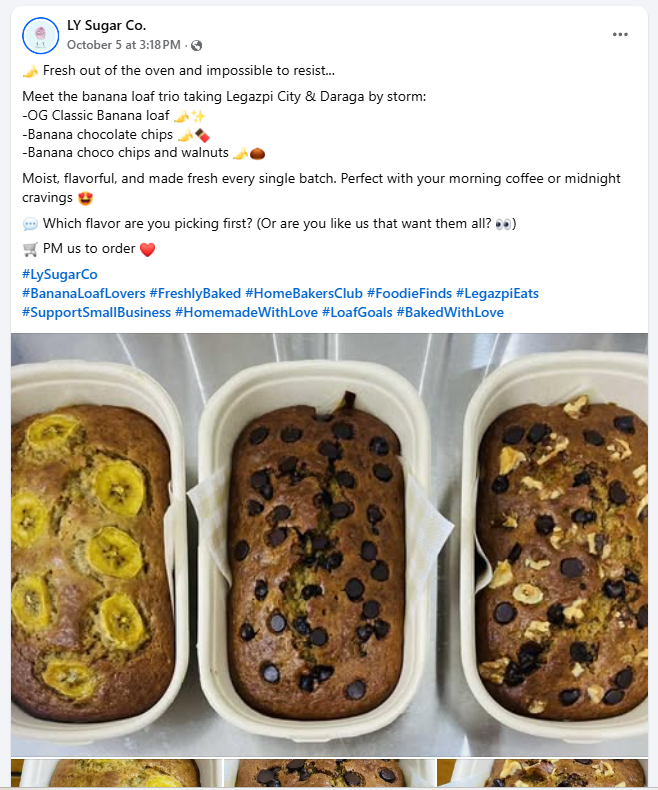Open the bottom-middle chocolate chip thumbnail

[328, 774]
